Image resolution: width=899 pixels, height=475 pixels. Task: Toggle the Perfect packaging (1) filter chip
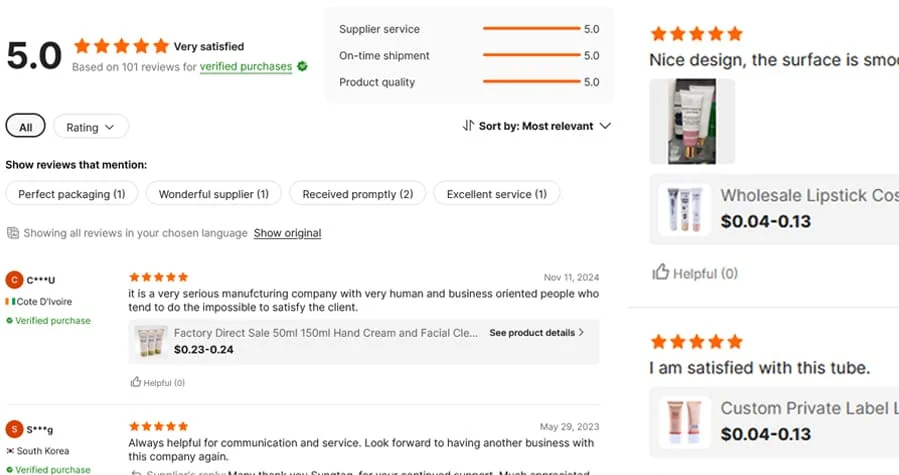pyautogui.click(x=71, y=194)
